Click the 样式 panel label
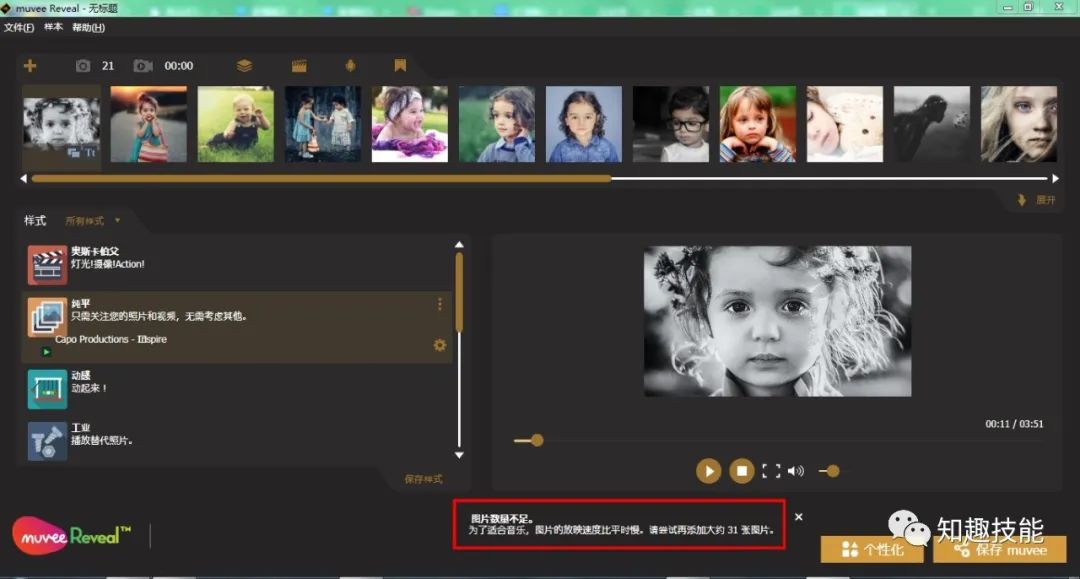Viewport: 1080px width, 579px height. tap(34, 220)
